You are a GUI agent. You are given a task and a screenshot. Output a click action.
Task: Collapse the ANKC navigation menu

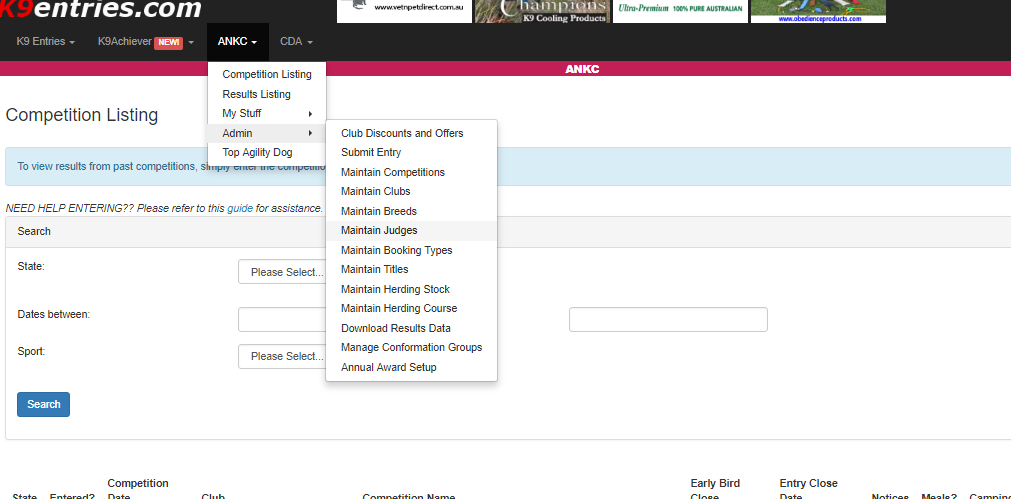point(238,42)
